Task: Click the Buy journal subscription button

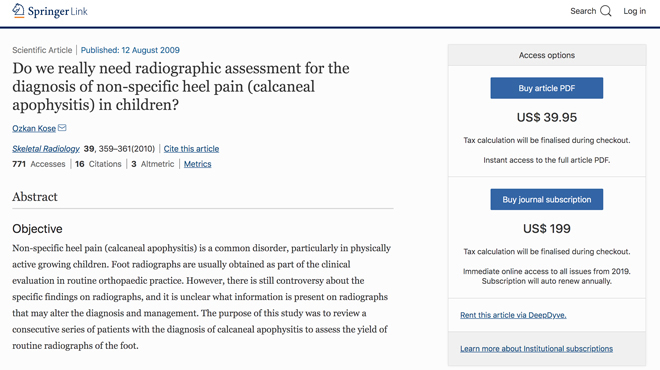Action: [546, 199]
